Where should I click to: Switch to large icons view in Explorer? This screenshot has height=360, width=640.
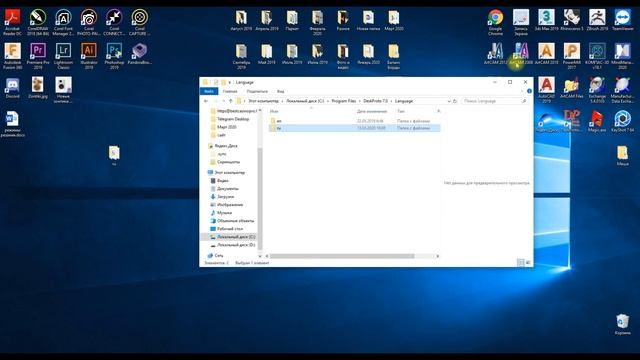pyautogui.click(x=528, y=262)
